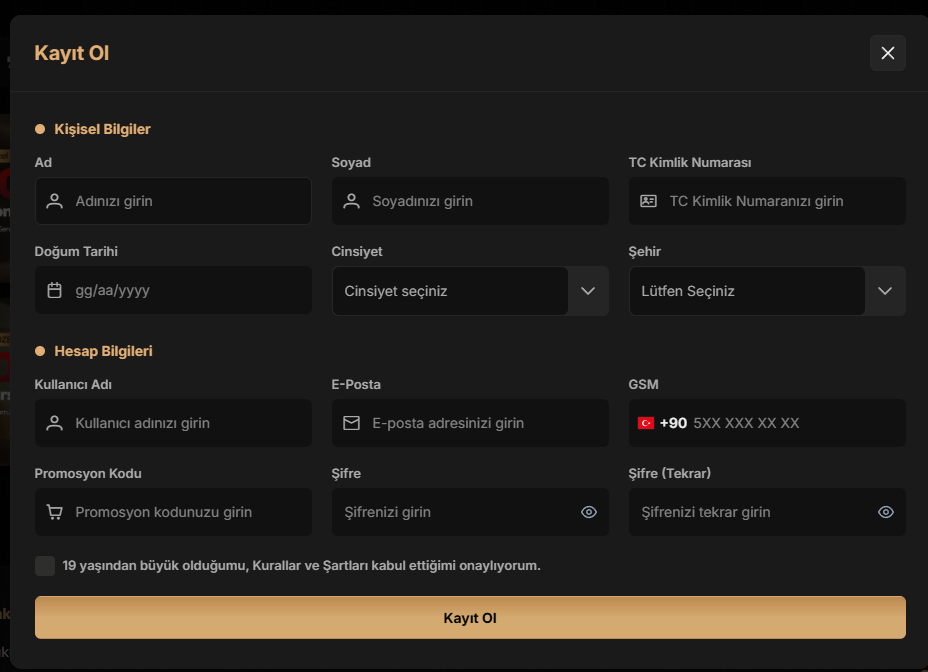Show password with the Şifre eye icon
The width and height of the screenshot is (928, 672).
(589, 512)
